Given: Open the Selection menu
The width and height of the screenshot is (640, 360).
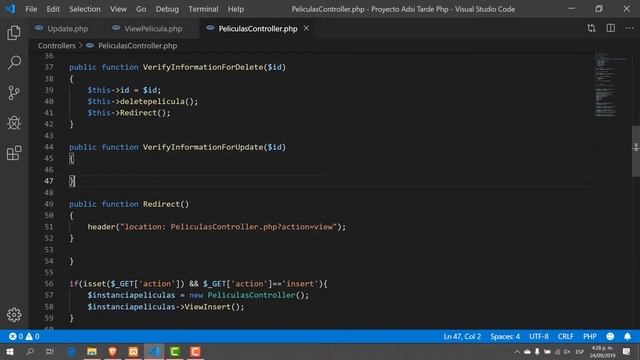Looking at the screenshot, I should 84,9.
